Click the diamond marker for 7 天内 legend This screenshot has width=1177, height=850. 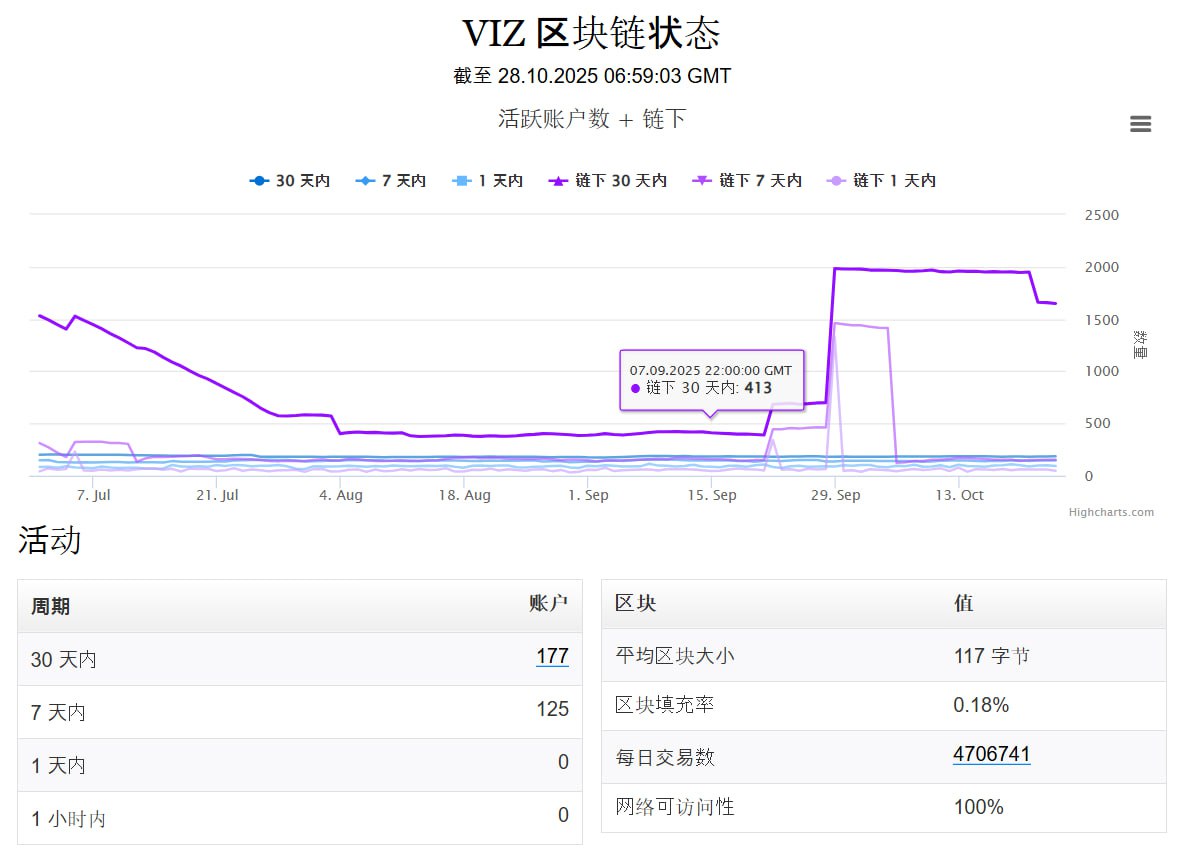366,181
